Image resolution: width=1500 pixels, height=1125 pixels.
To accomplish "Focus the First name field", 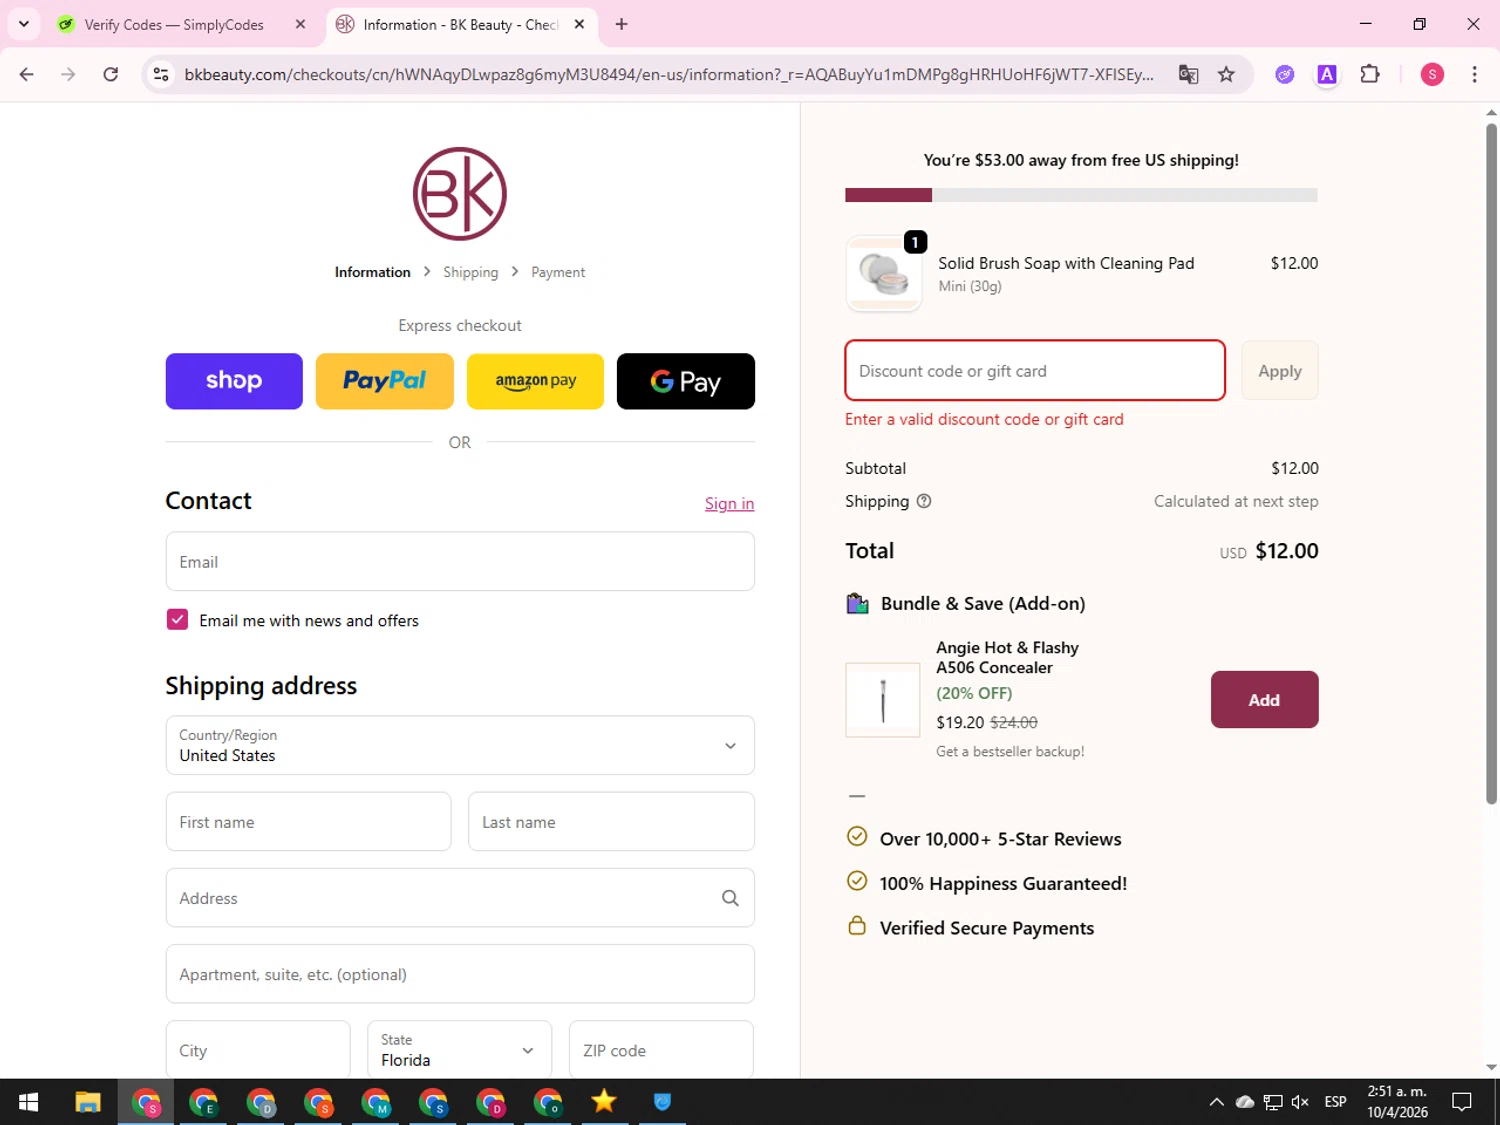I will (308, 822).
